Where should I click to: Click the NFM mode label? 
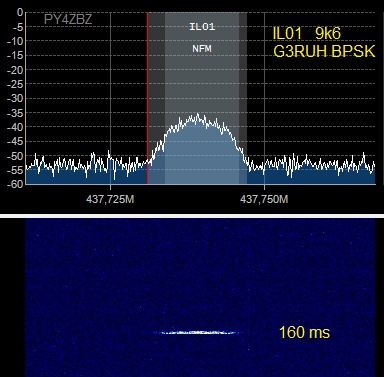click(202, 49)
